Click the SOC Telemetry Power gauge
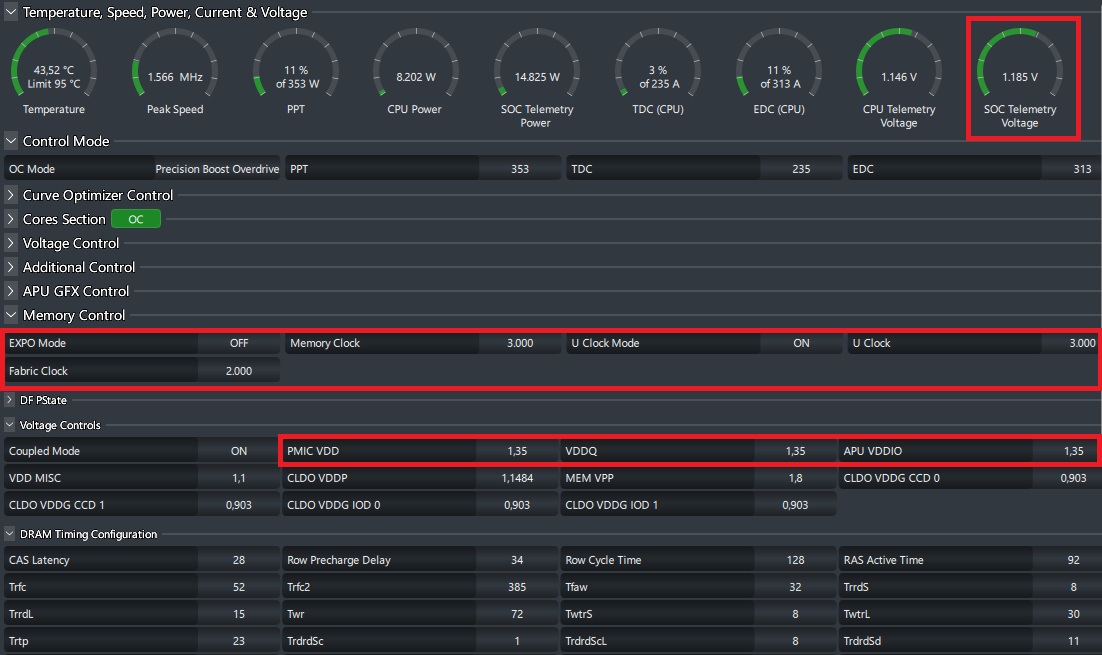This screenshot has width=1102, height=655. tap(537, 77)
